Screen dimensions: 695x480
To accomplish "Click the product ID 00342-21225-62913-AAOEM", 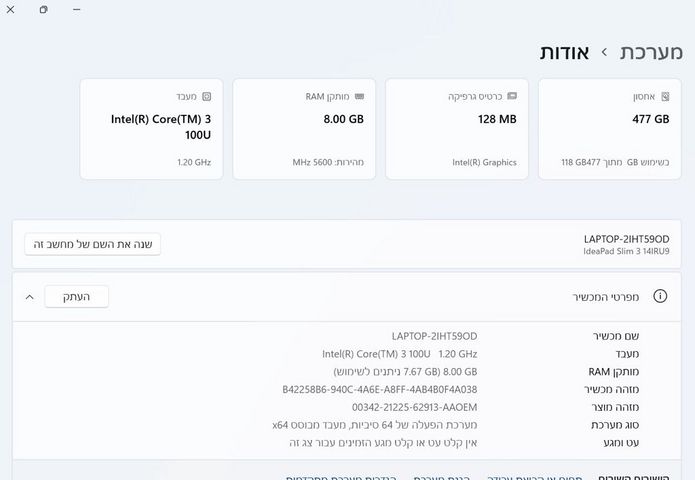I will (414, 407).
